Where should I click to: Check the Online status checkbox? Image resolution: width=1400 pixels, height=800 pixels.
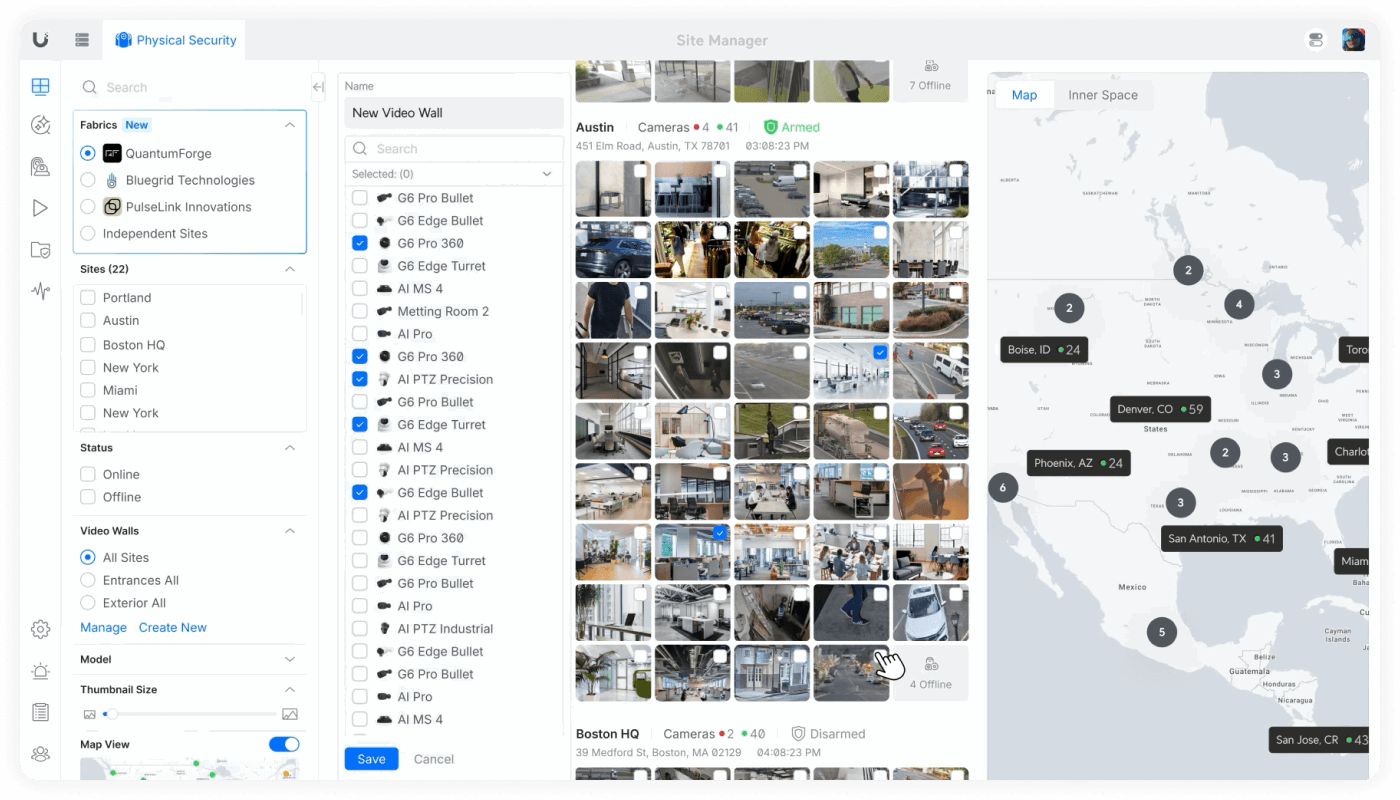pos(88,474)
